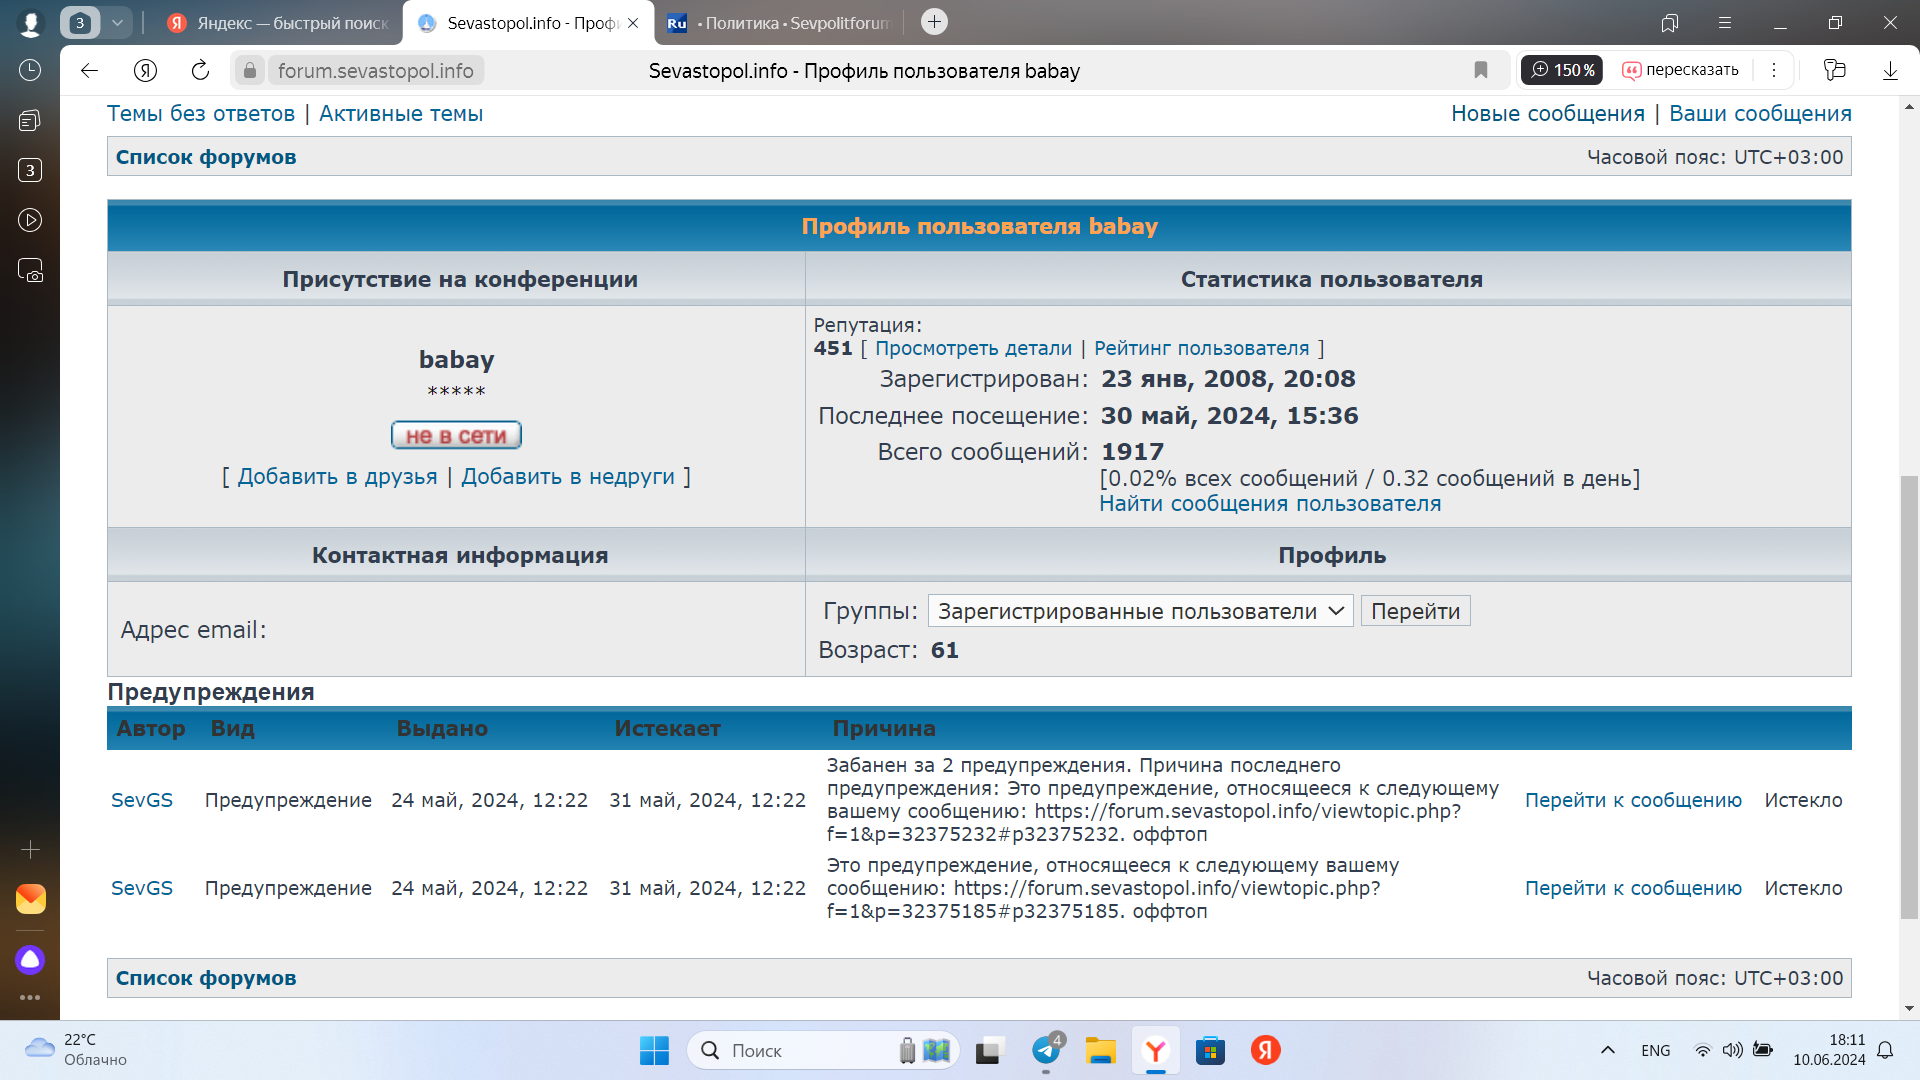Switch to Политика Sevpolitforum tab

coord(778,23)
